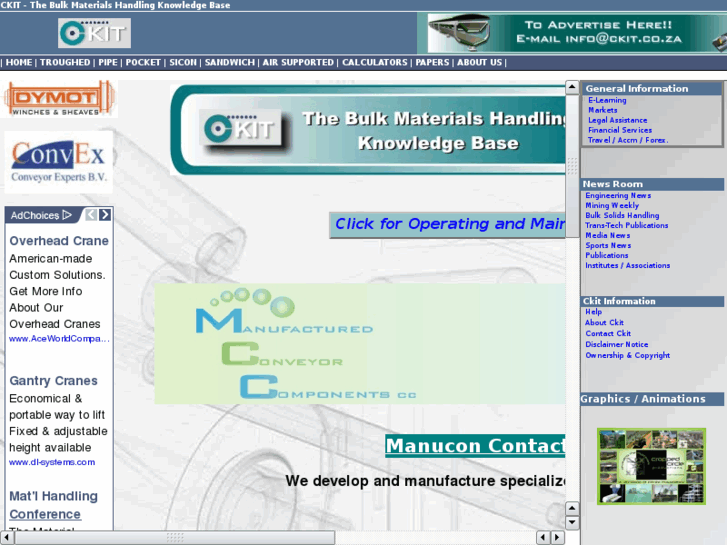Screen dimensions: 727x545
Task: Open the PIPE menu item
Action: [x=108, y=62]
